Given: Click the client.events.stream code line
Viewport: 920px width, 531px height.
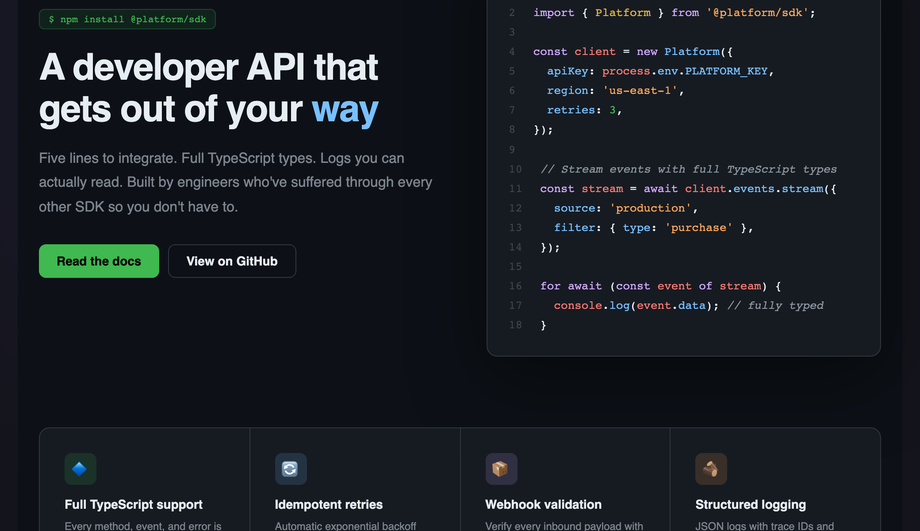Looking at the screenshot, I should [688, 188].
